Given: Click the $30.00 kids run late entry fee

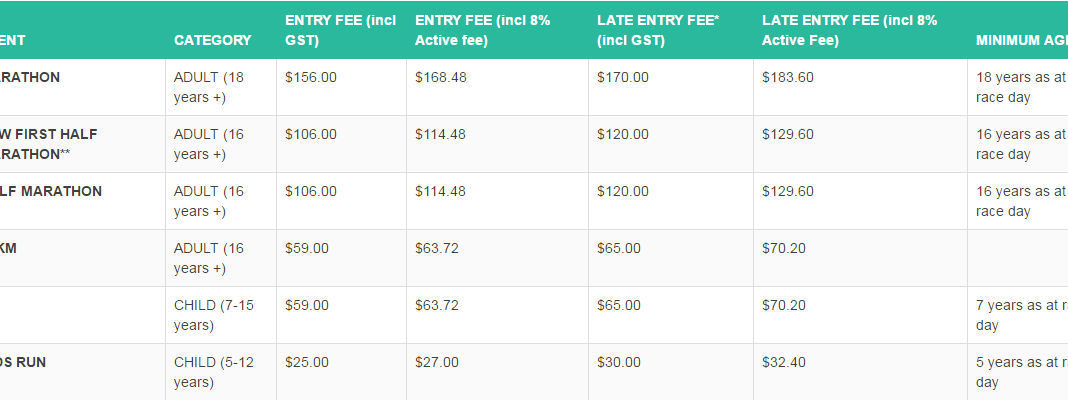Looking at the screenshot, I should coord(618,363).
